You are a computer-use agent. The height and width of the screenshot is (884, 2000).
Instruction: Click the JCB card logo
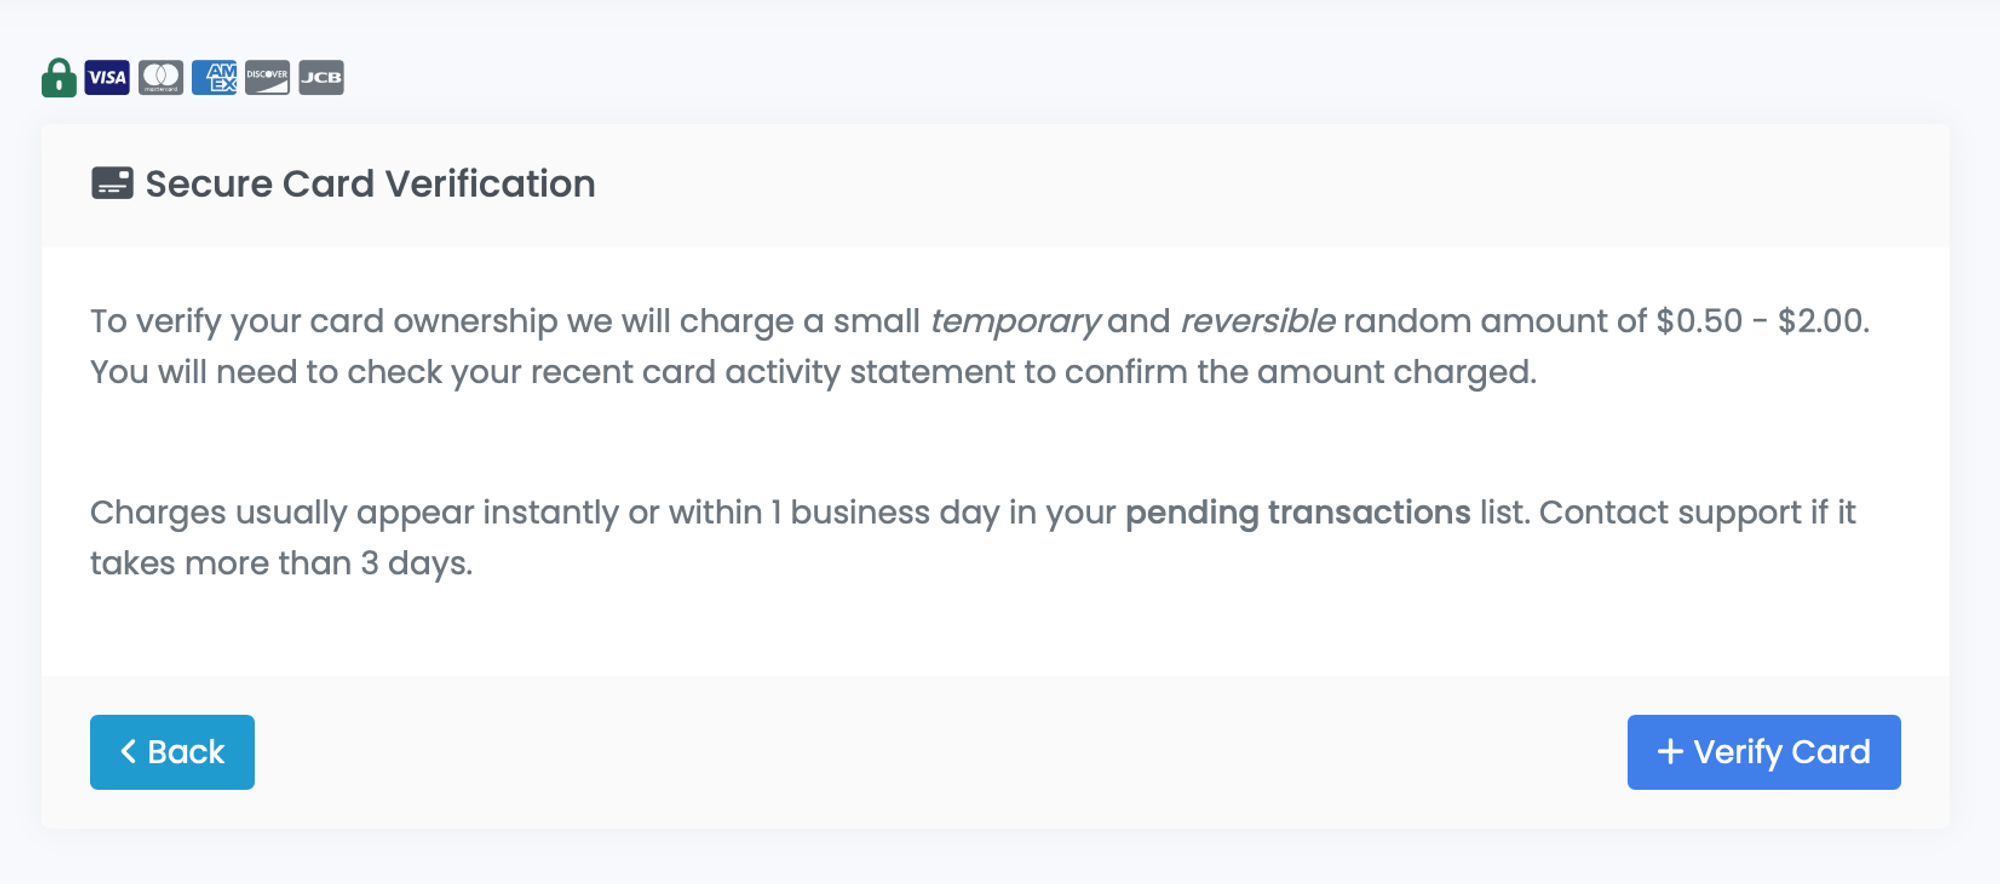[x=321, y=78]
